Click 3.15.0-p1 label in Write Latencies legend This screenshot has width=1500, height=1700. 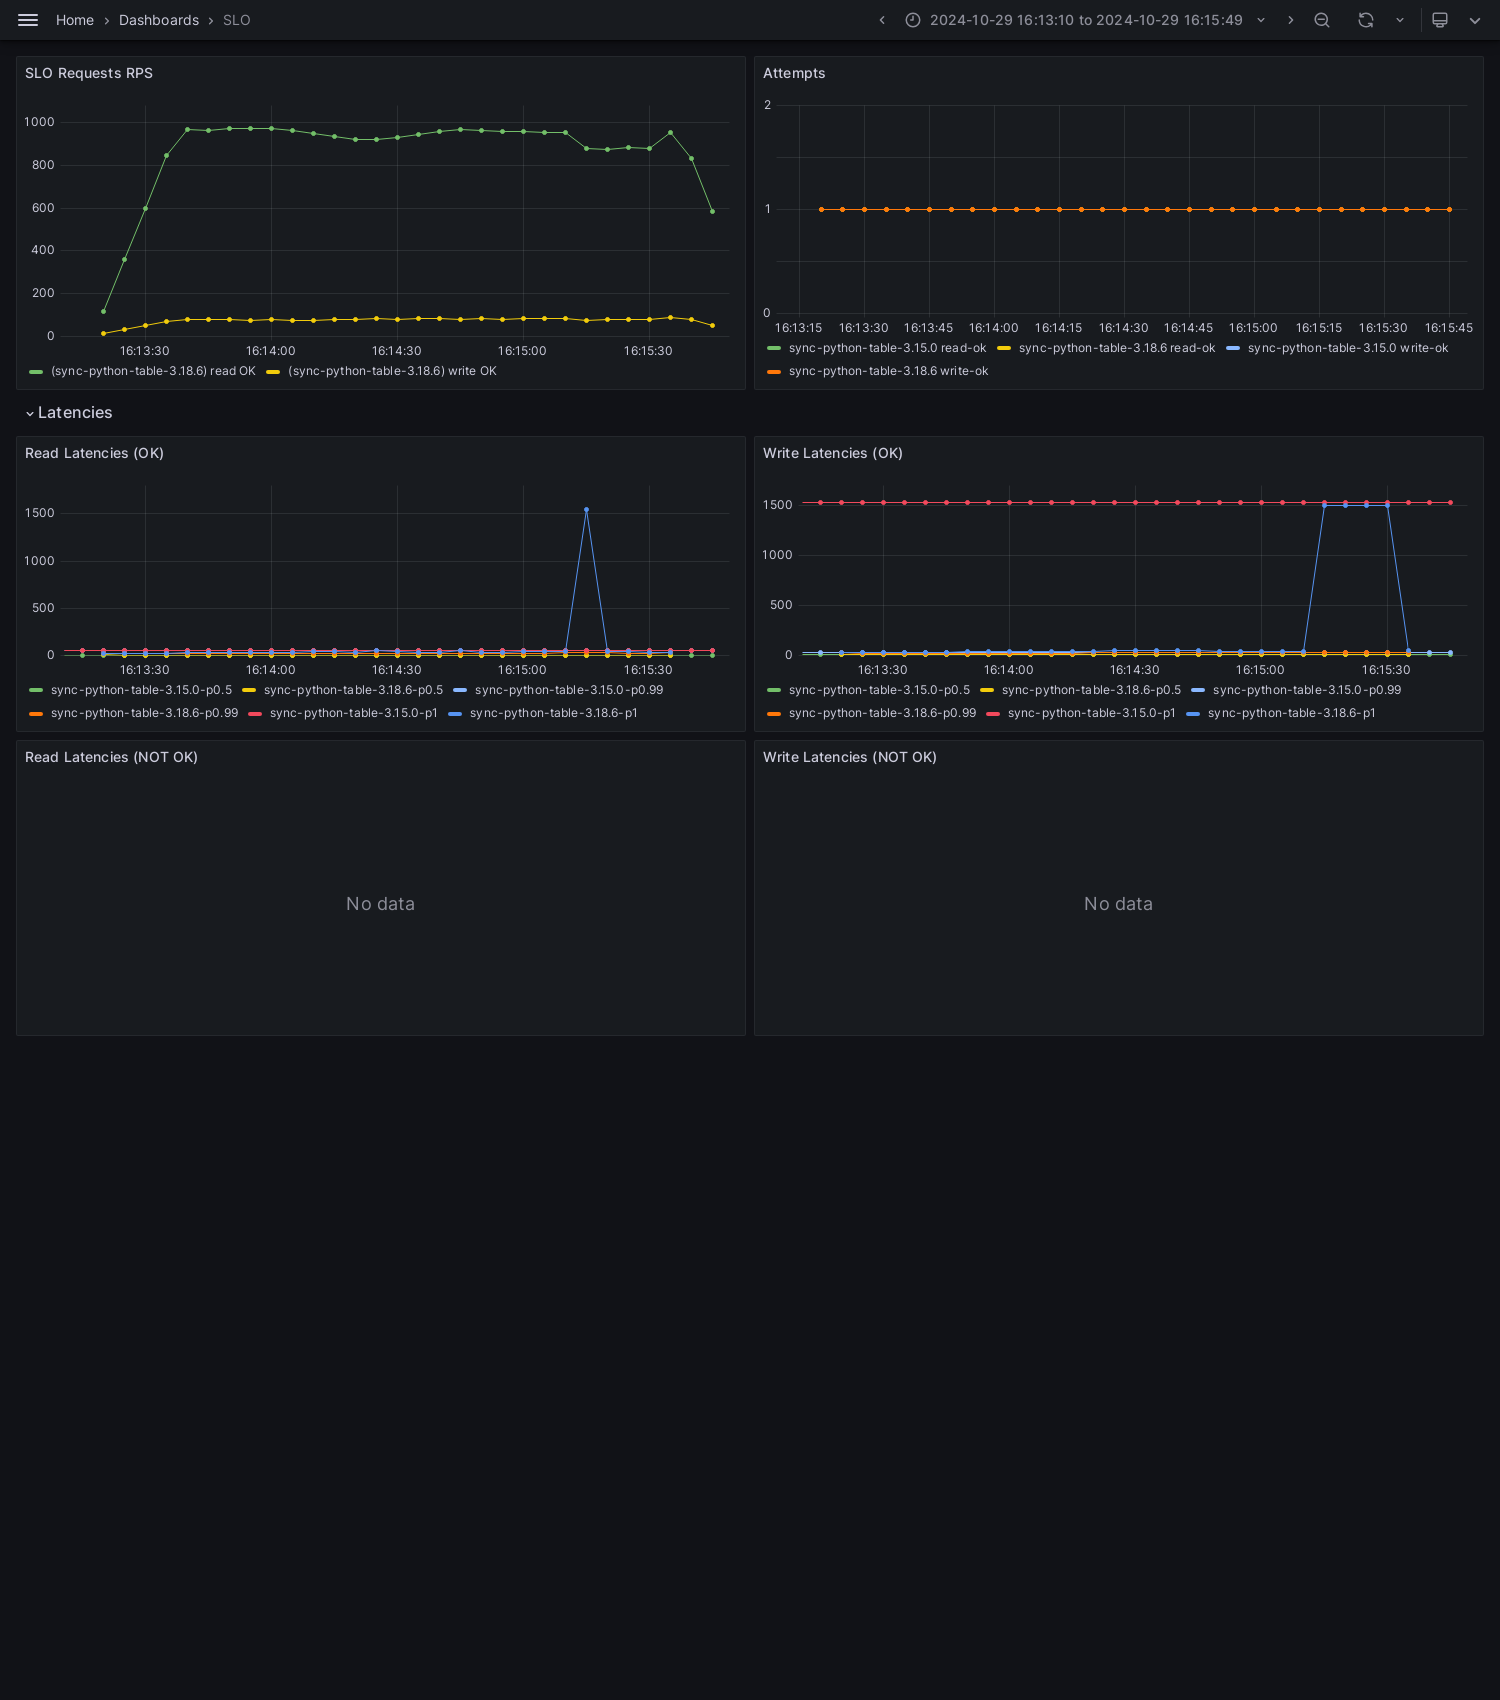(x=1091, y=713)
